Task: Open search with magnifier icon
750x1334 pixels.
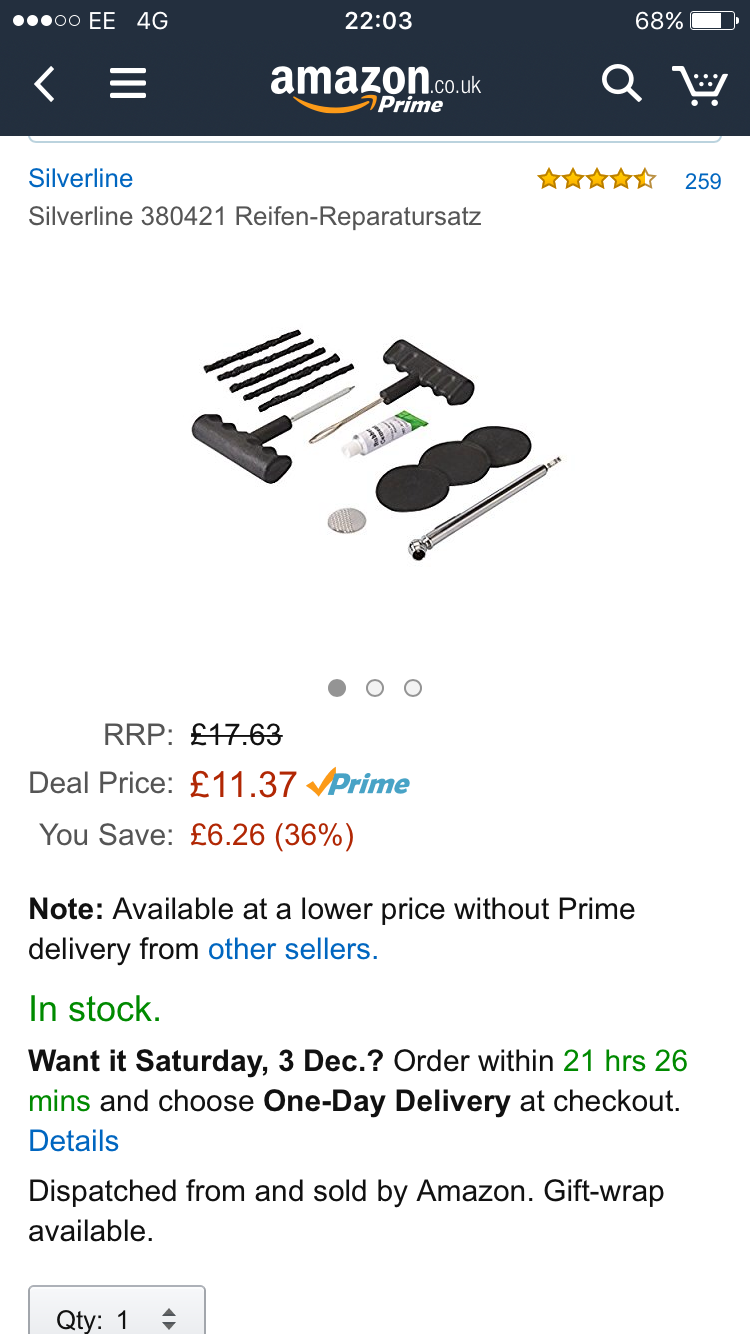Action: (621, 84)
